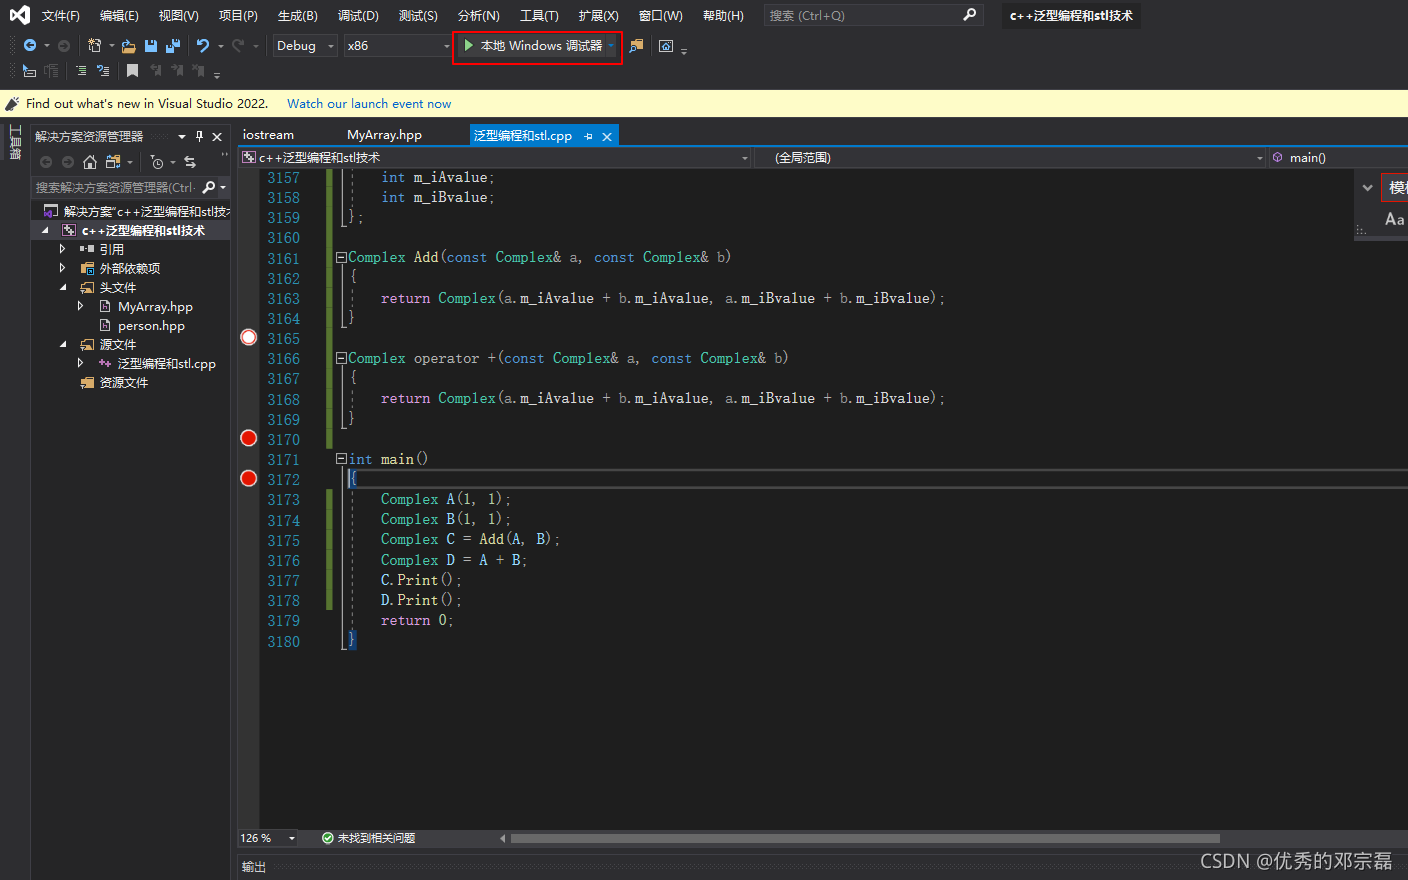Click the pending changes filter clock icon
This screenshot has height=880, width=1408.
coord(157,162)
